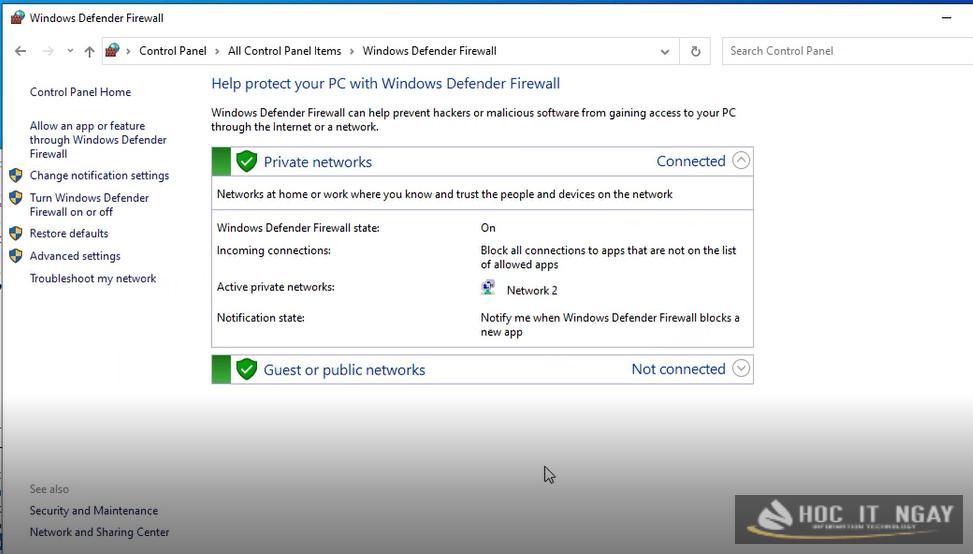This screenshot has height=554, width=973.
Task: Open the recent locations dropdown arrow
Action: point(70,51)
